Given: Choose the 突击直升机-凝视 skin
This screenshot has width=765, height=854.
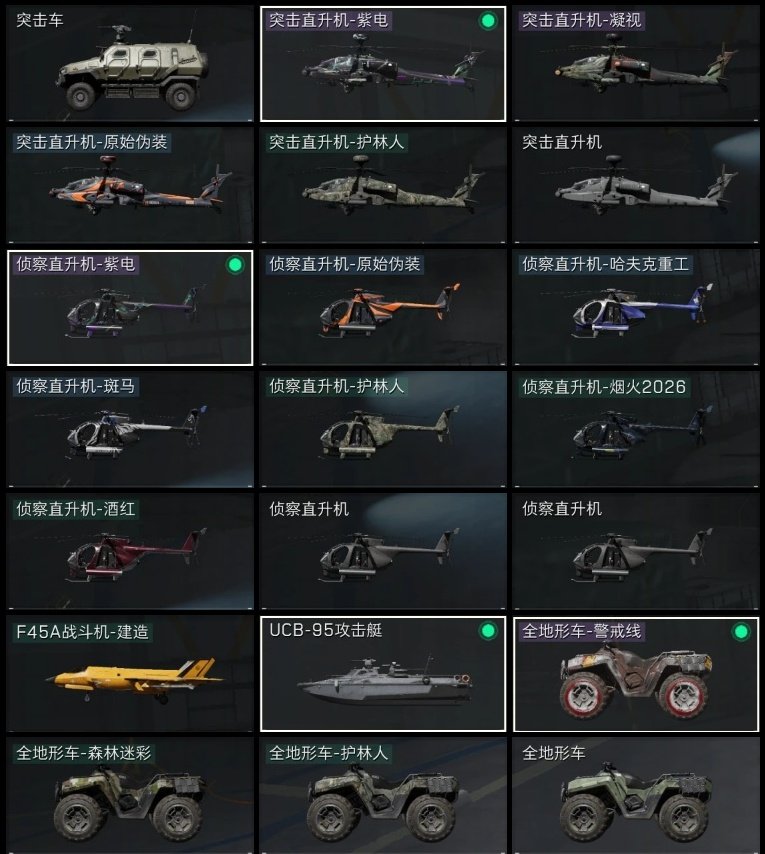Looking at the screenshot, I should [636, 64].
